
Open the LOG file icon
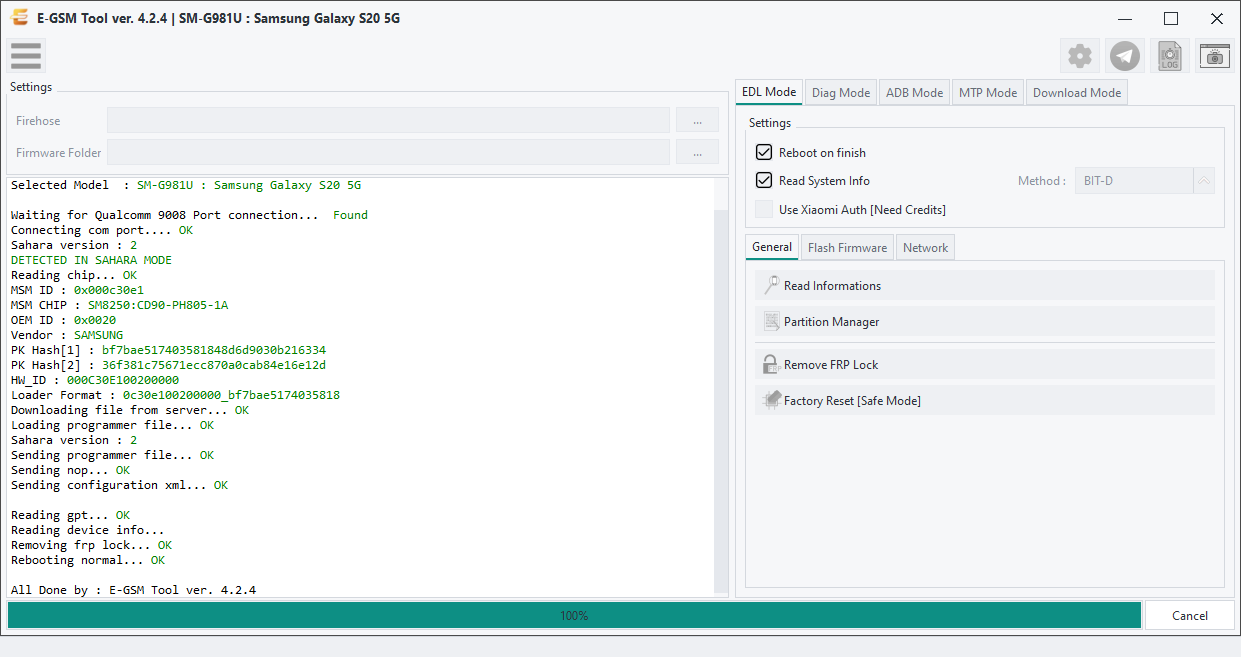(x=1170, y=56)
